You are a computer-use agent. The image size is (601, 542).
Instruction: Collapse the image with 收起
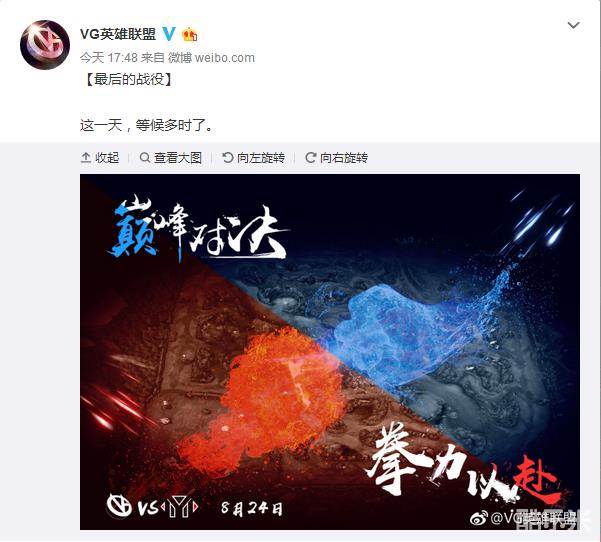click(x=100, y=158)
